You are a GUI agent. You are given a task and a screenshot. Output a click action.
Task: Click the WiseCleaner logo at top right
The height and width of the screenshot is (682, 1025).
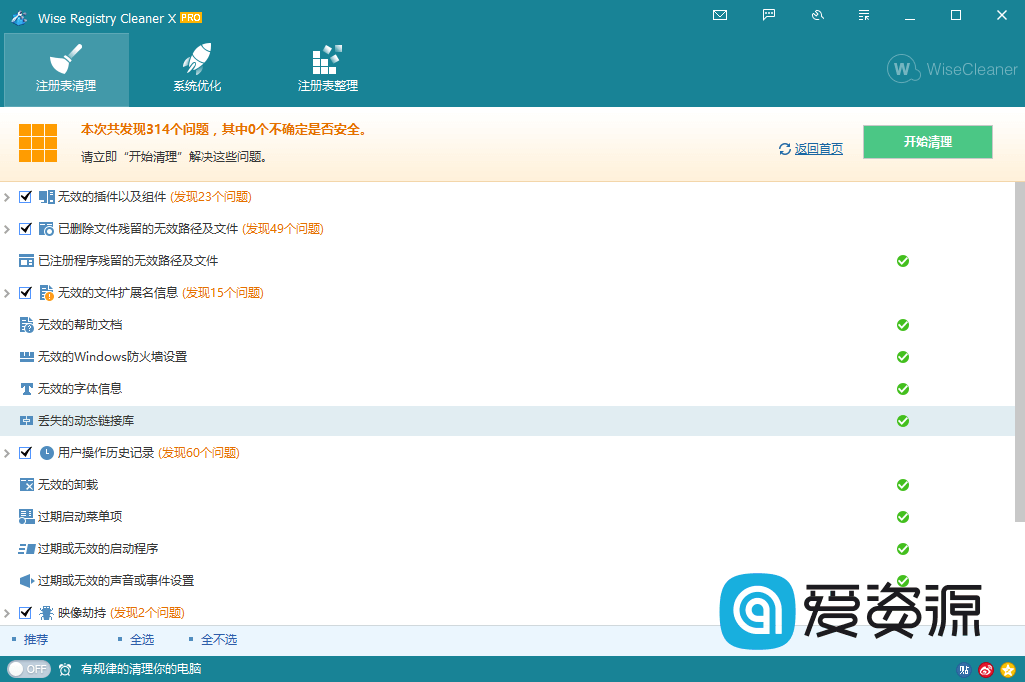coord(949,69)
